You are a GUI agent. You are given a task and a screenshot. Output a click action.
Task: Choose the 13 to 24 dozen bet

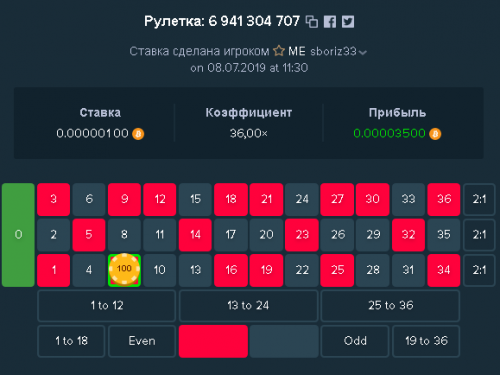pos(248,306)
